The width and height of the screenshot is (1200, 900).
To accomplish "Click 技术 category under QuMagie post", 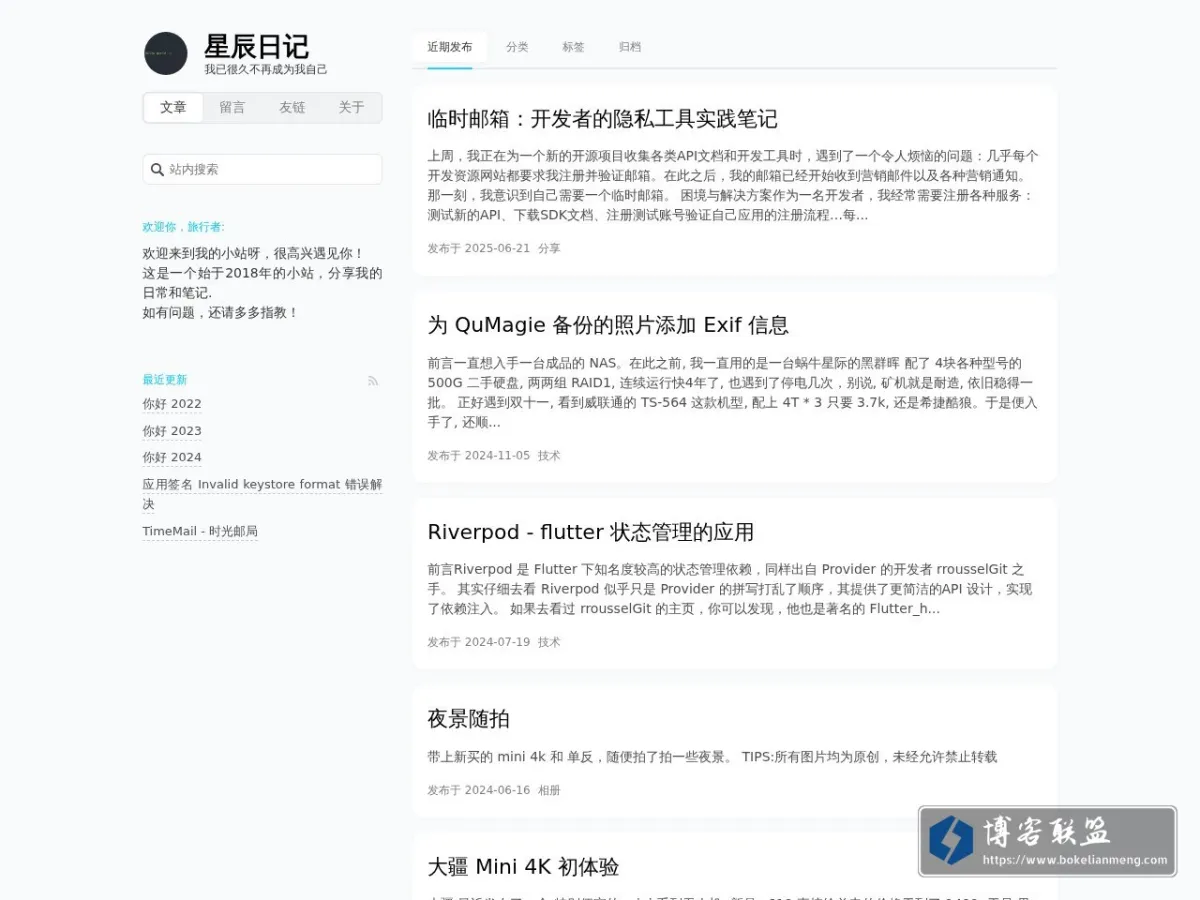I will point(549,455).
